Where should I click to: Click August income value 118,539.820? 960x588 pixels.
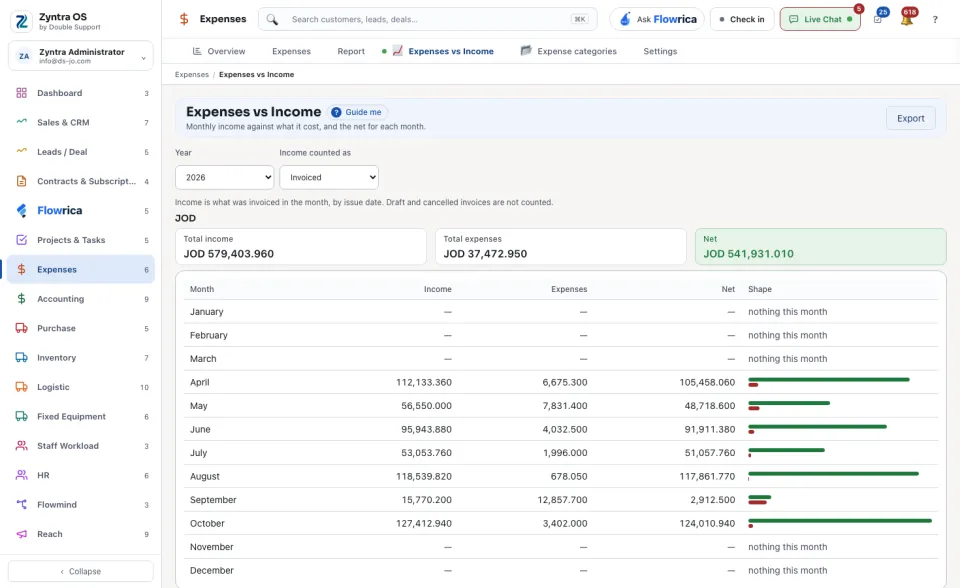point(424,477)
